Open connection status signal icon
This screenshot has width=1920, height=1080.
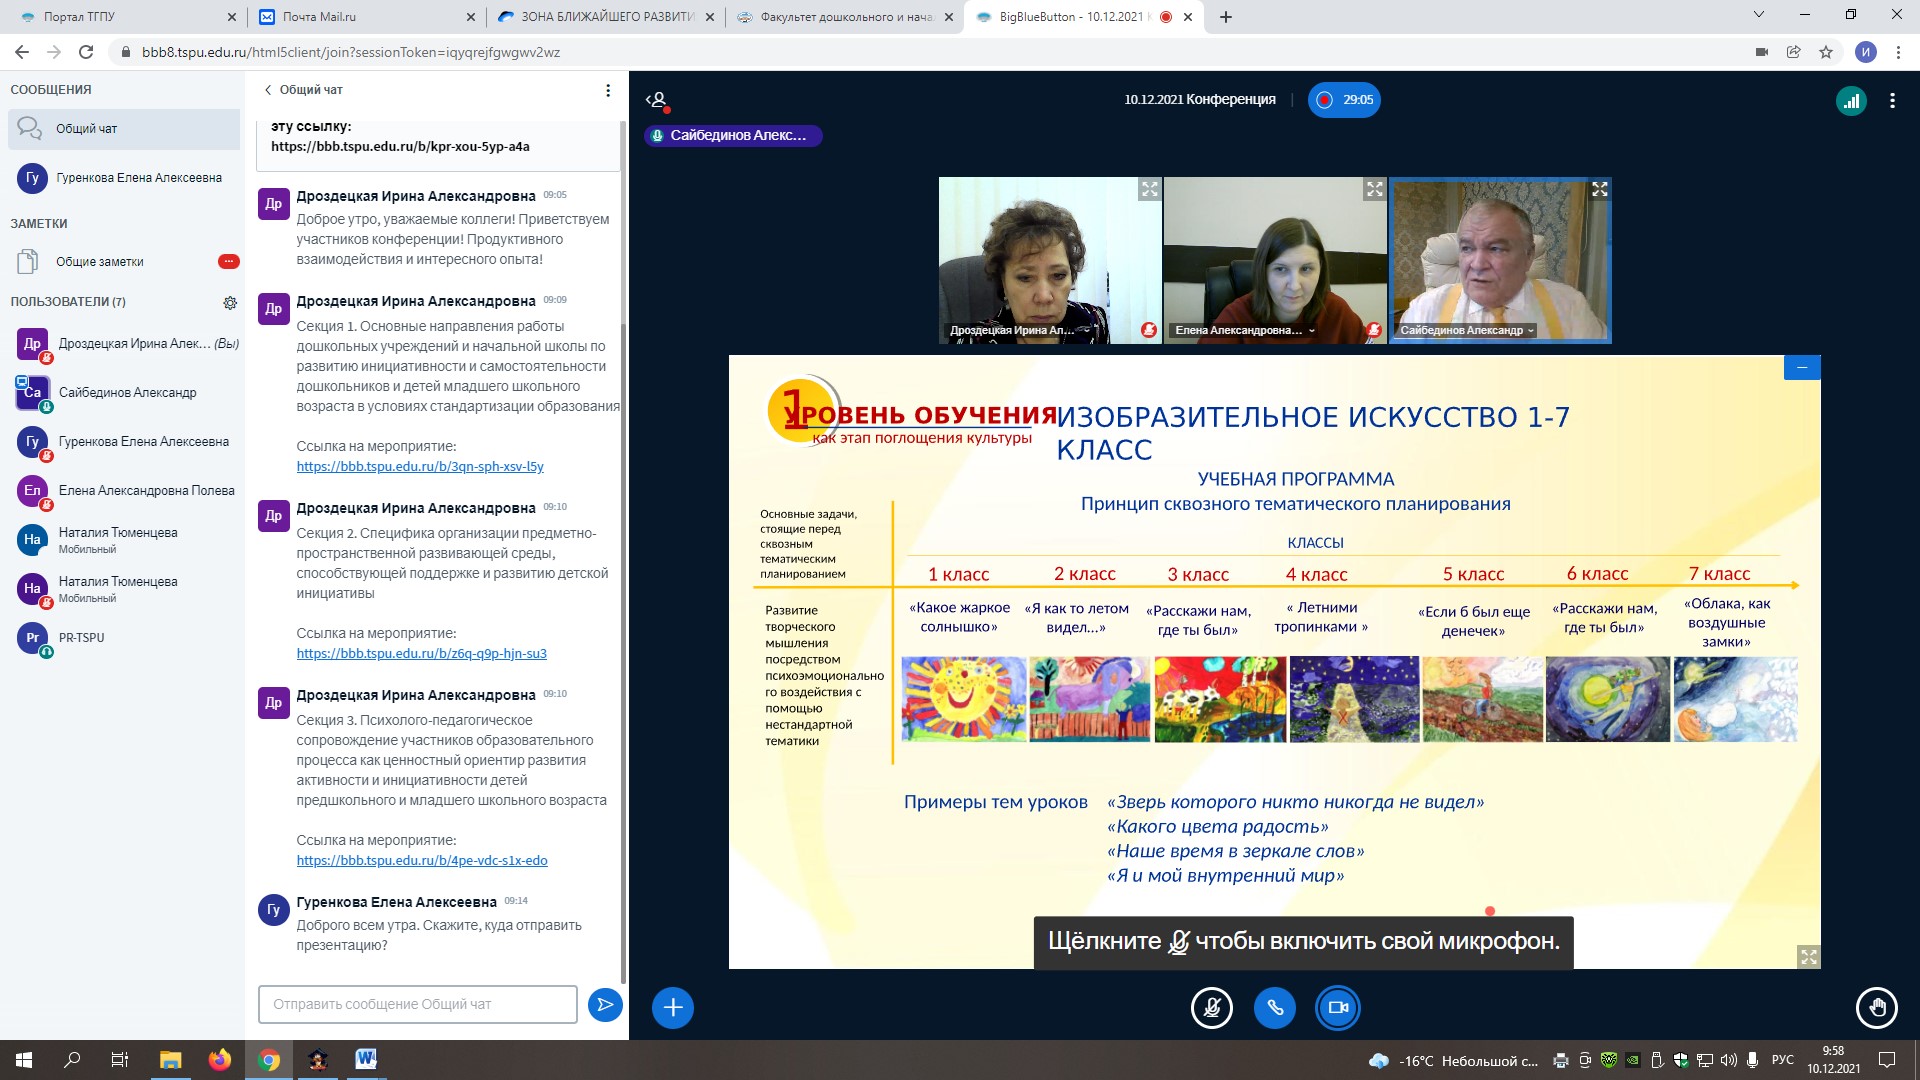[x=1851, y=100]
